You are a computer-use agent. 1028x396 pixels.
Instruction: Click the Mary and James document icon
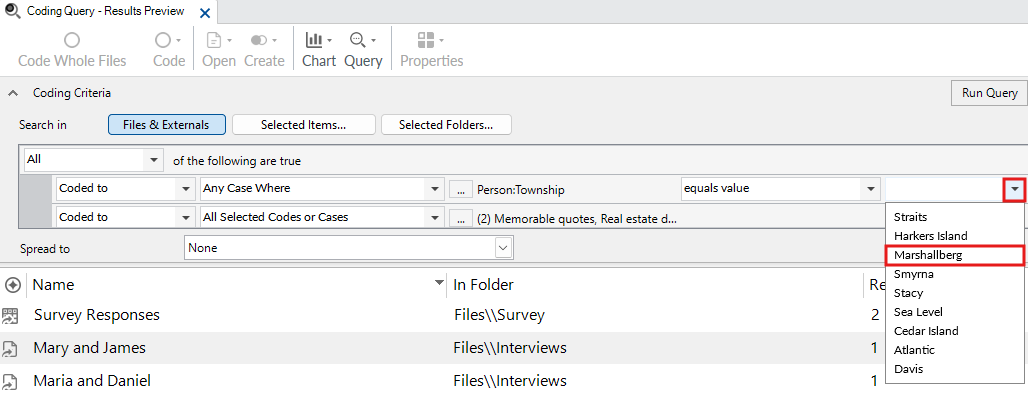pos(9,348)
